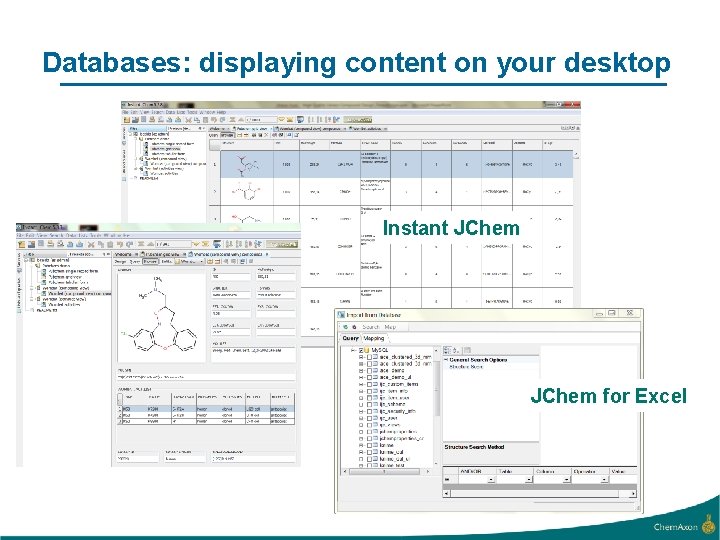Click Redo icon in back Instant JChem toolbar
Image resolution: width=720 pixels, height=540 pixels.
coord(222,120)
